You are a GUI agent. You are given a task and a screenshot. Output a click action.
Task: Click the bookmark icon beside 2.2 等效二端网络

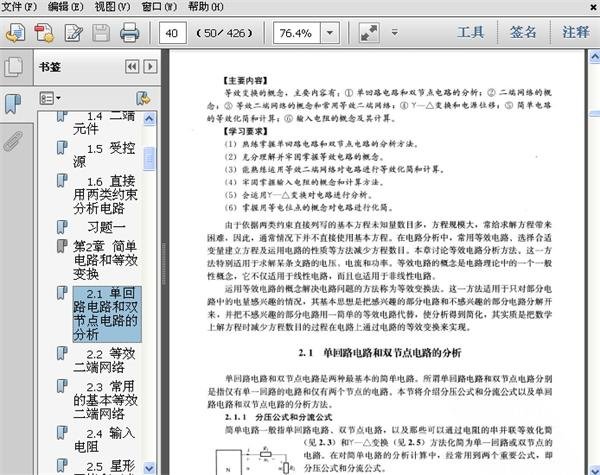coord(62,353)
